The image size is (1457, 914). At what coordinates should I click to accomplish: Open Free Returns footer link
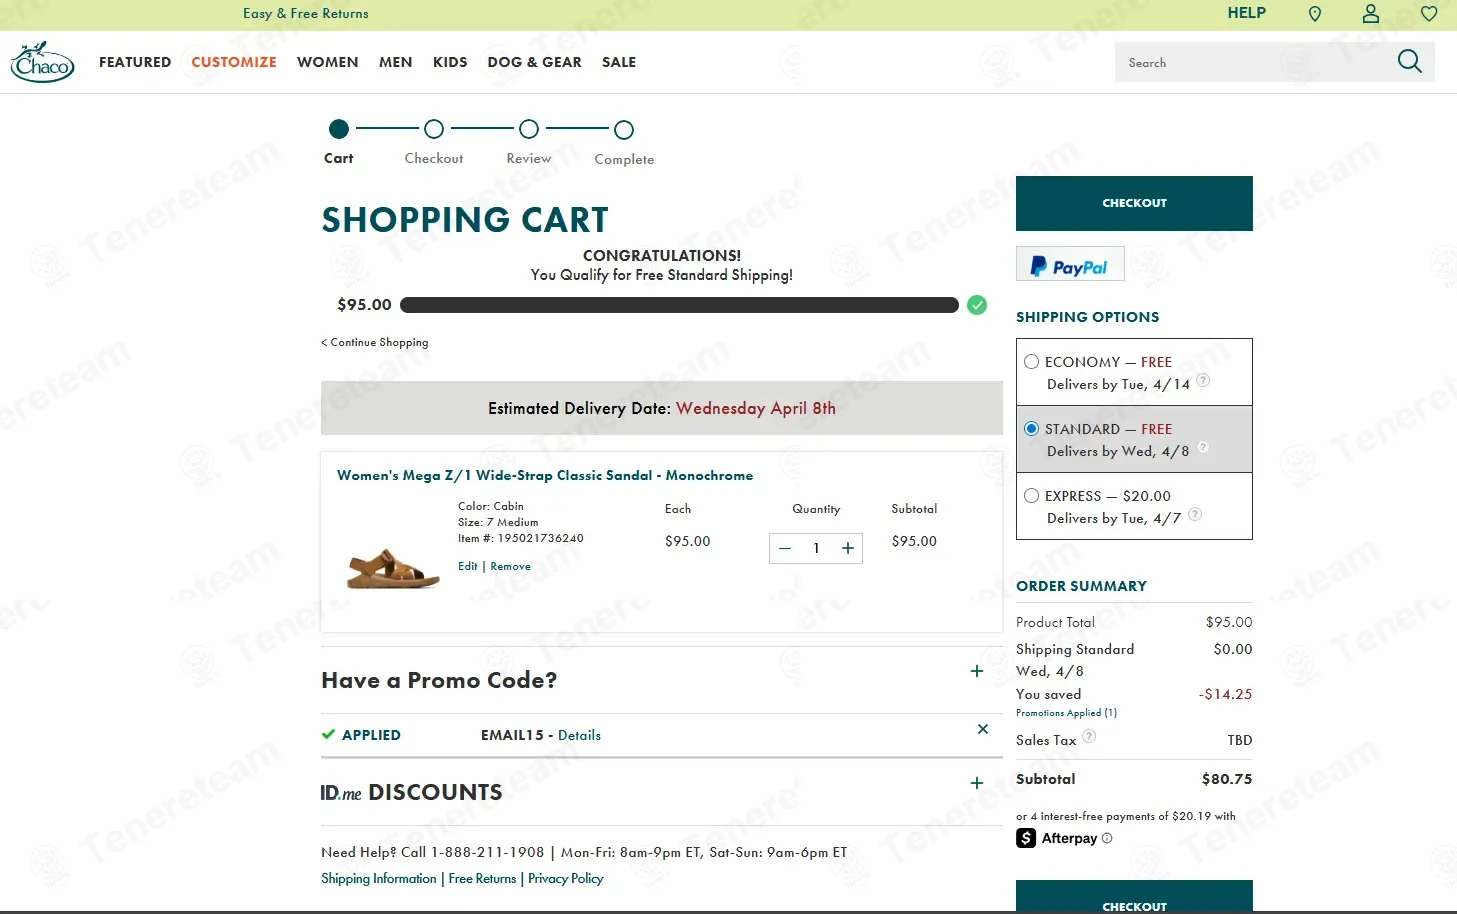point(482,878)
